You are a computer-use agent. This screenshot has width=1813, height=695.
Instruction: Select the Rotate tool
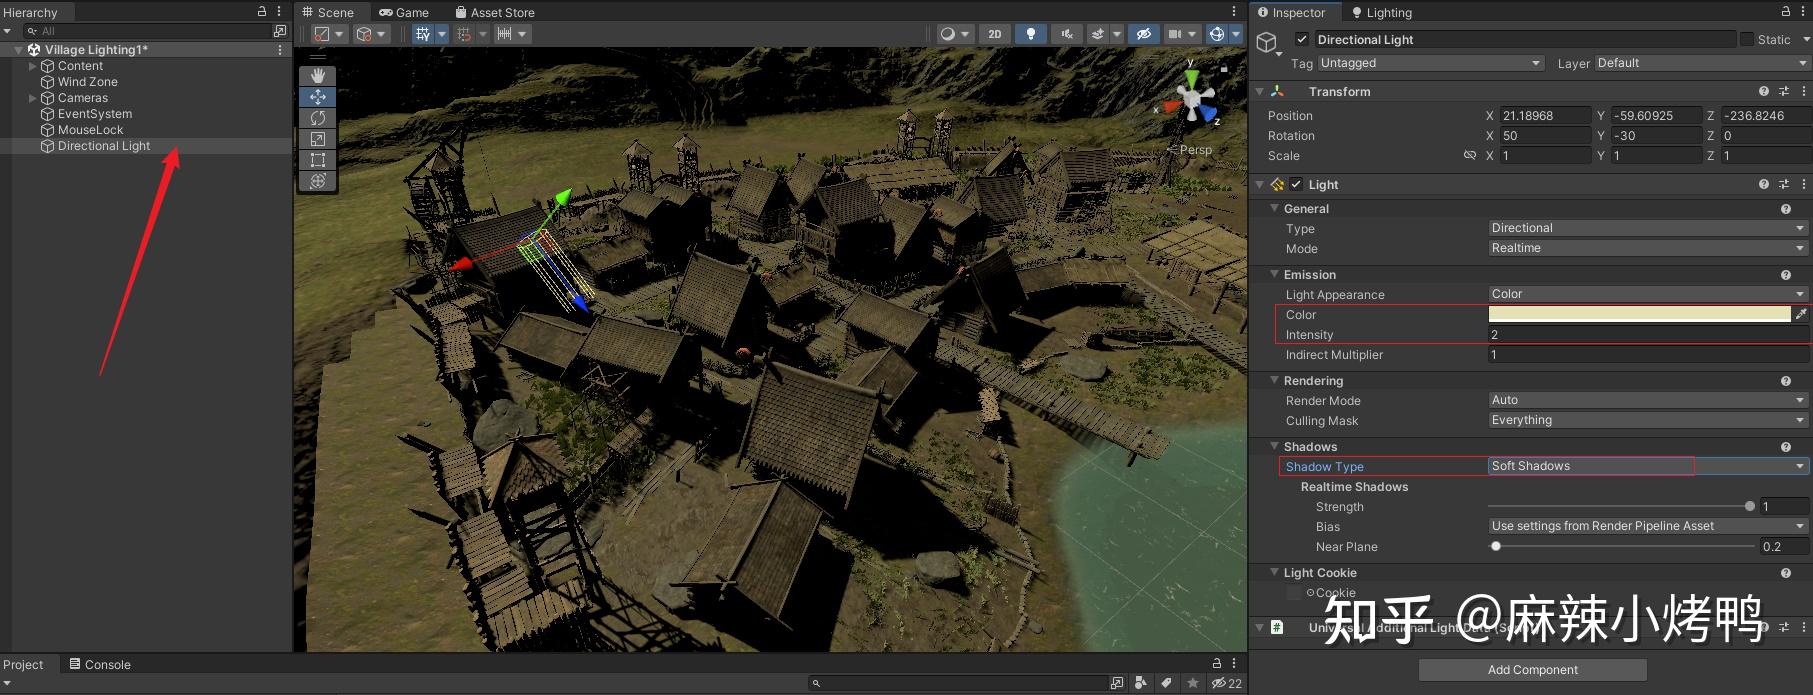click(x=318, y=118)
